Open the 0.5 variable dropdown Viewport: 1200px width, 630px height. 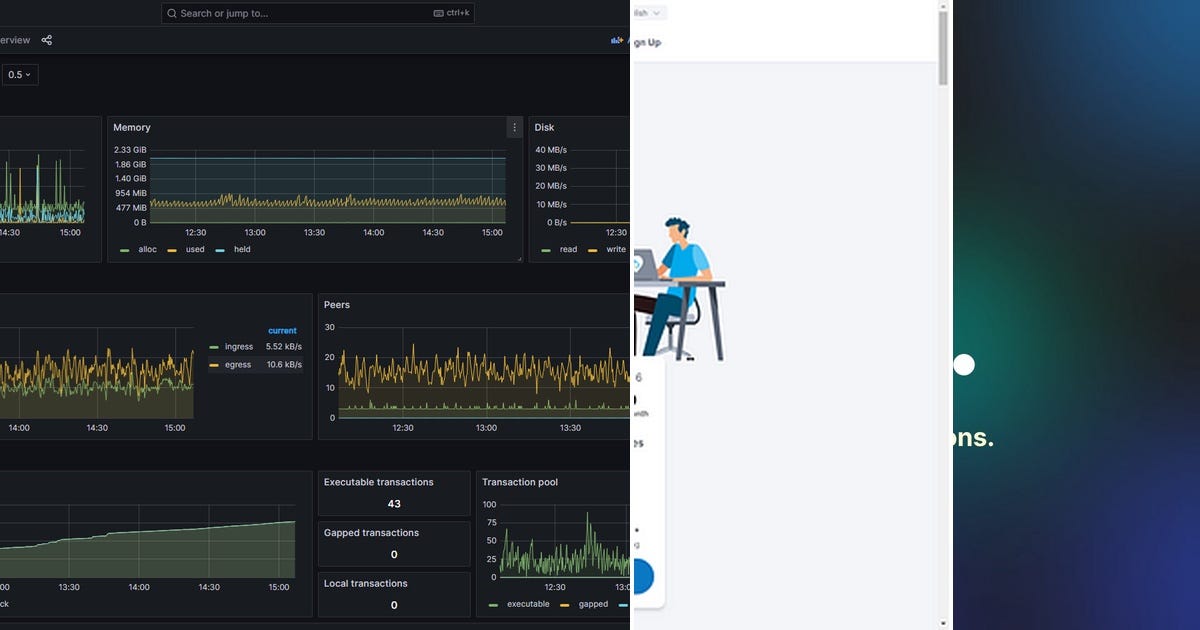pyautogui.click(x=19, y=74)
